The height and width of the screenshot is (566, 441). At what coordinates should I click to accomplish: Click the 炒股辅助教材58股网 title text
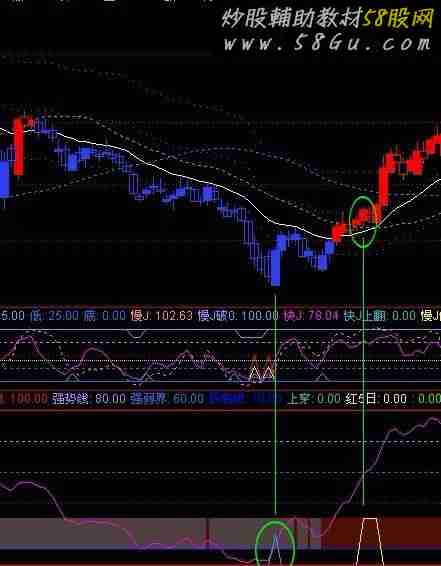pos(327,18)
